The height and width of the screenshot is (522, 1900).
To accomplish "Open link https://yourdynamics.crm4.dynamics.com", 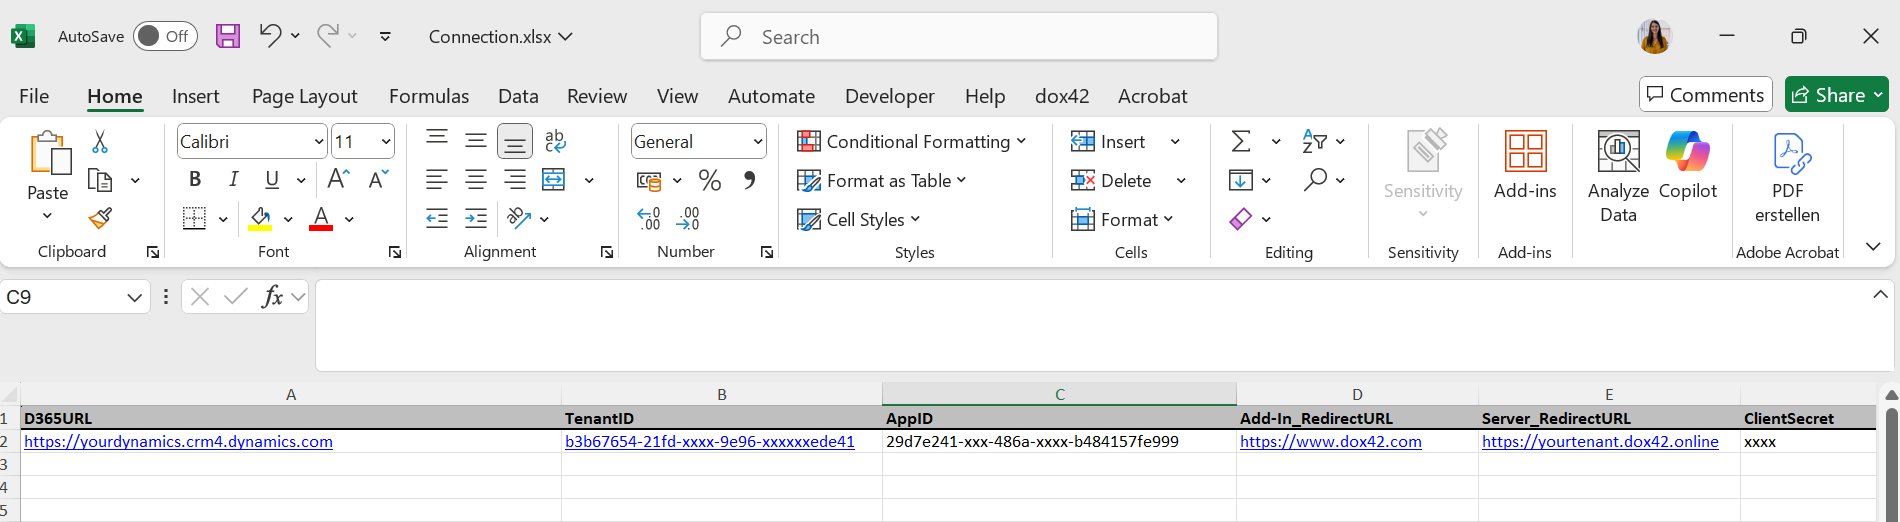I will tap(178, 441).
